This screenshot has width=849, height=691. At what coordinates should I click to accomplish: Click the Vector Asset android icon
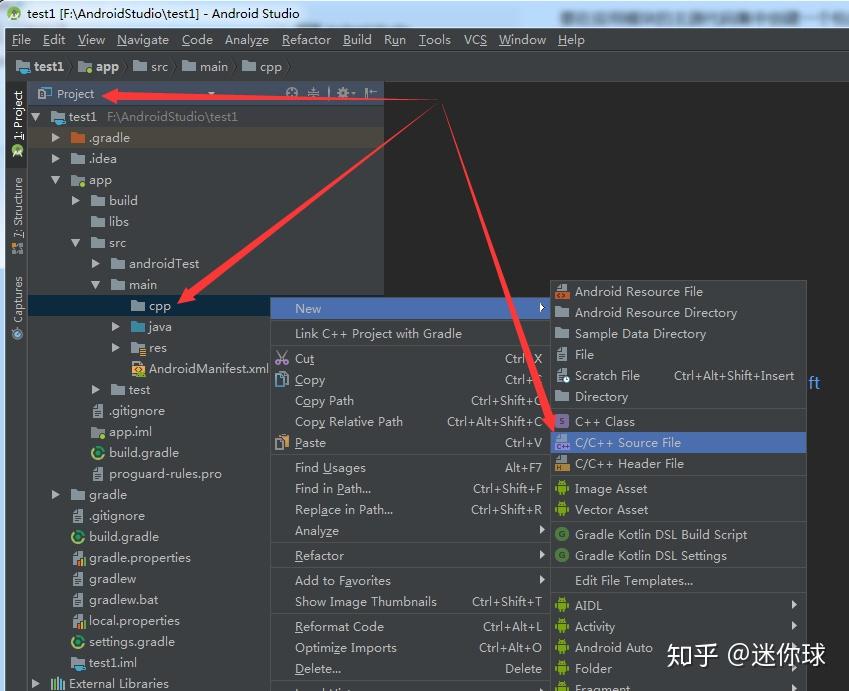coord(563,510)
